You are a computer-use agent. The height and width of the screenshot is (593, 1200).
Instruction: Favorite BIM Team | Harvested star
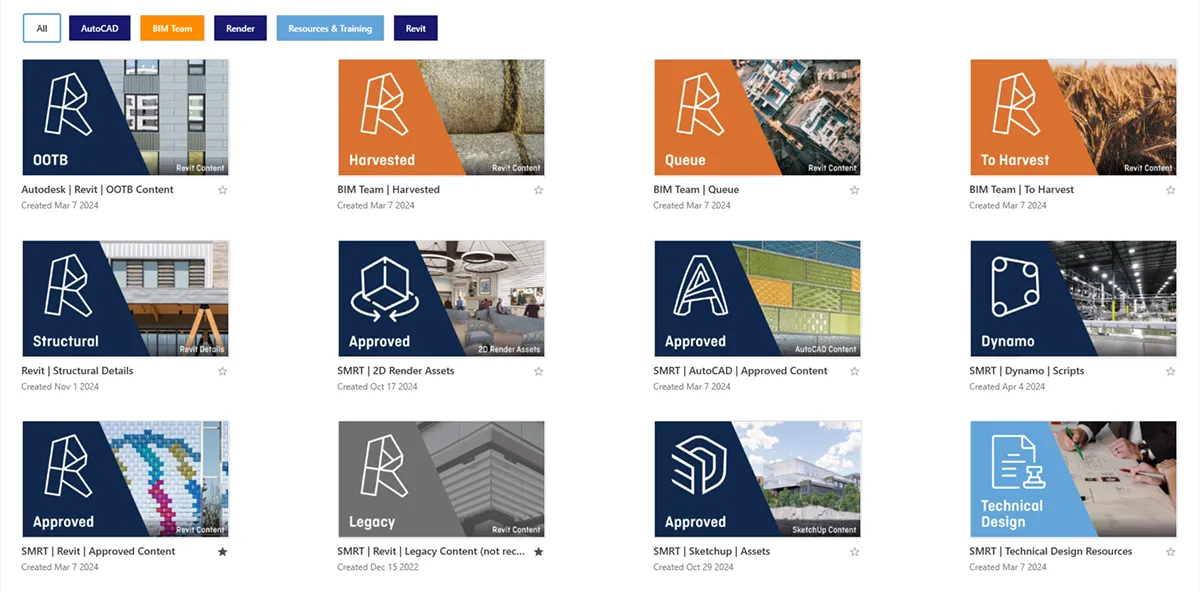coord(538,190)
